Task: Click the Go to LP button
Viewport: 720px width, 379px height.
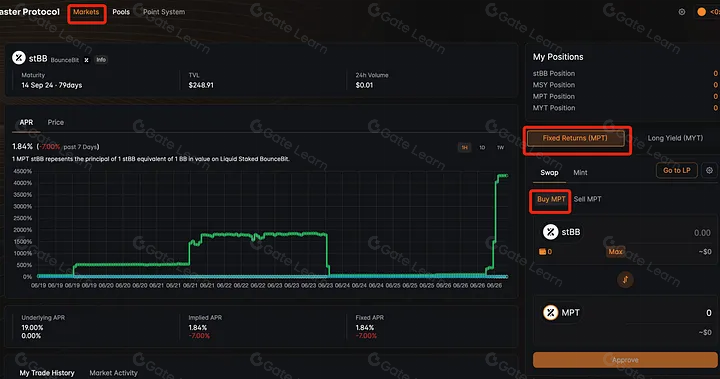Action: pos(677,170)
